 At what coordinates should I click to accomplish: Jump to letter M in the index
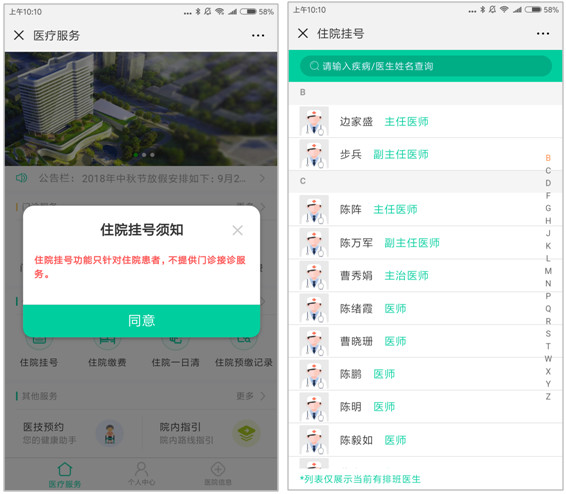click(x=548, y=271)
